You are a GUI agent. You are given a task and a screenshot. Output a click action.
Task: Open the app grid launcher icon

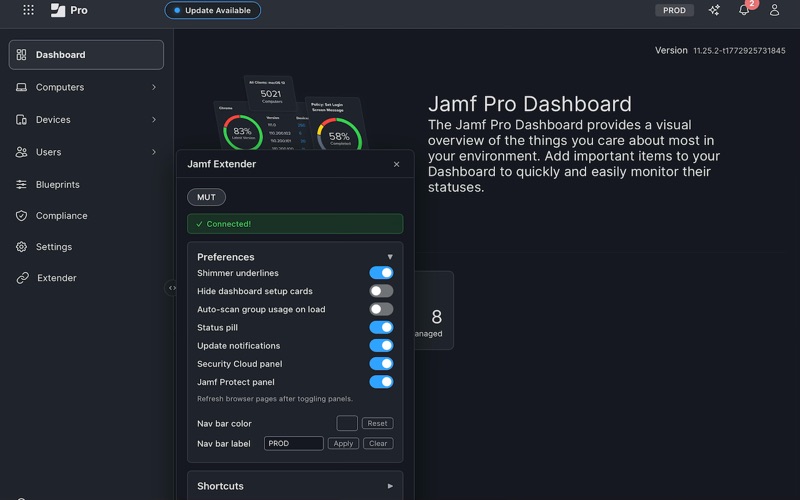(x=29, y=10)
